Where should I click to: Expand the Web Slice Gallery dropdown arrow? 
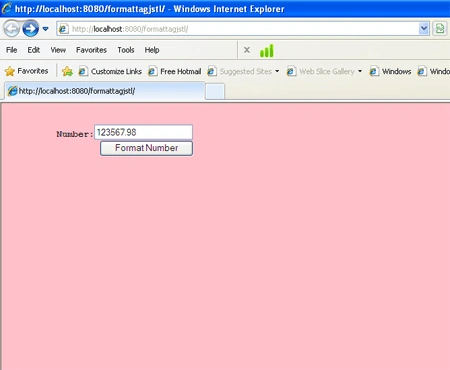coord(360,71)
